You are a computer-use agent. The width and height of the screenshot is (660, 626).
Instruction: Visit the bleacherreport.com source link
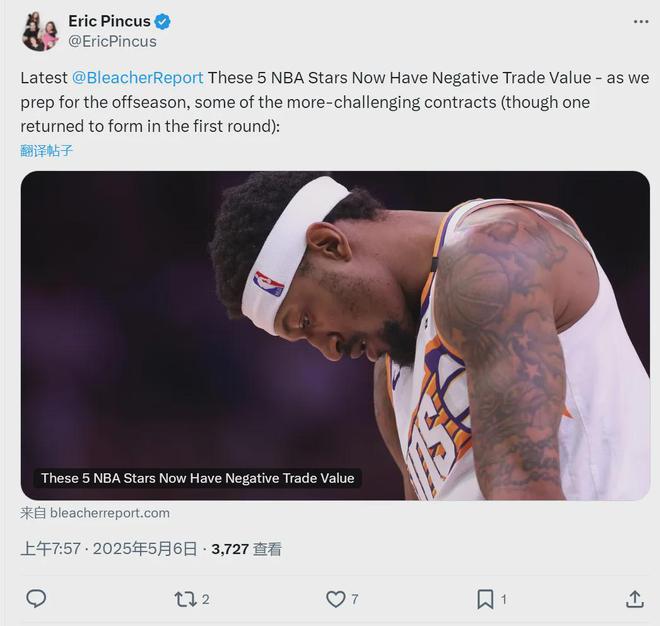pos(95,513)
